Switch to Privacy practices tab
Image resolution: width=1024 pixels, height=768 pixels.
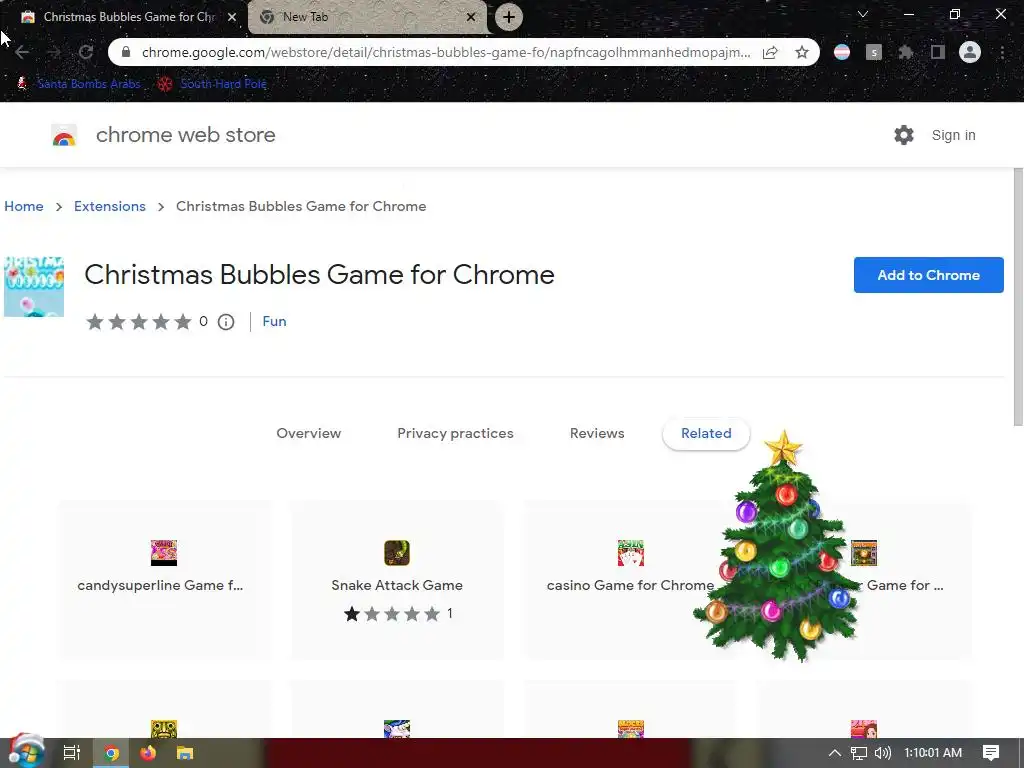455,434
